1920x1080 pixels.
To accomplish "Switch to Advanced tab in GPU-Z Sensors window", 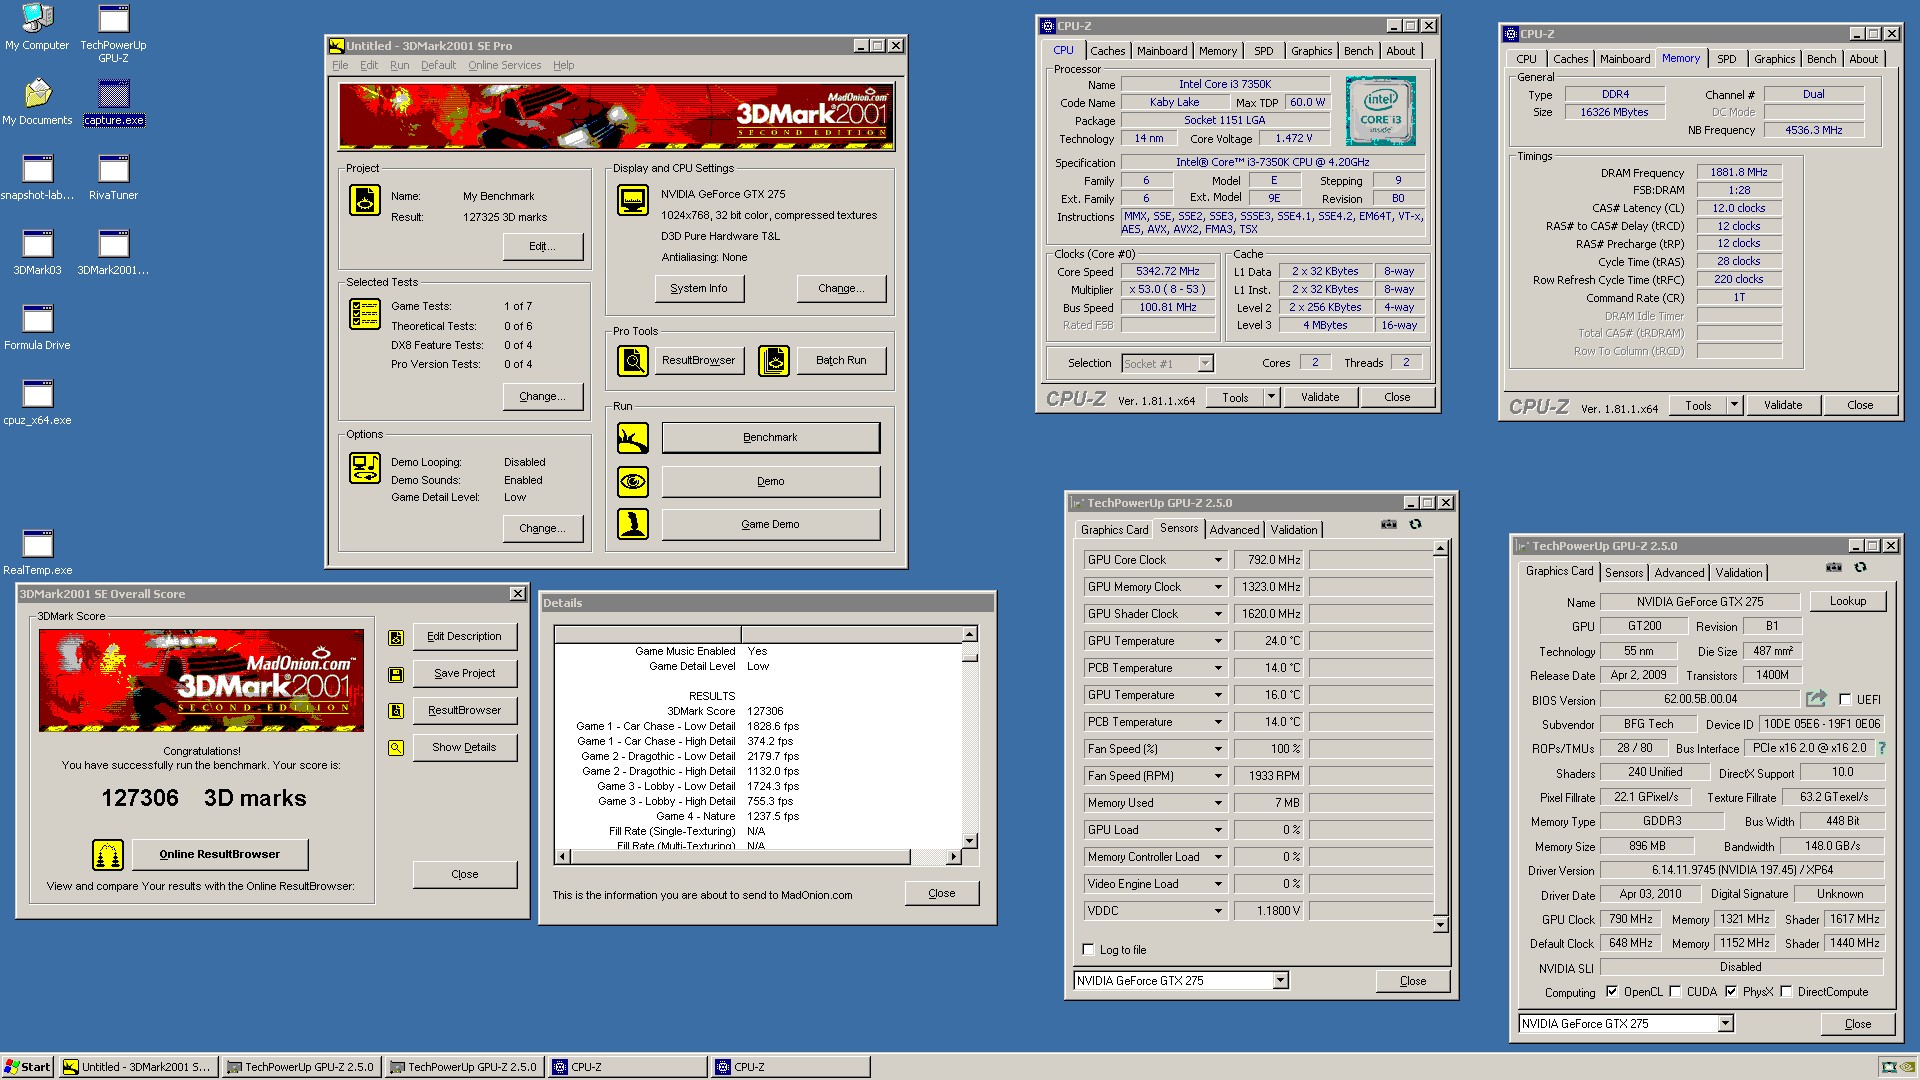I will coord(1234,530).
